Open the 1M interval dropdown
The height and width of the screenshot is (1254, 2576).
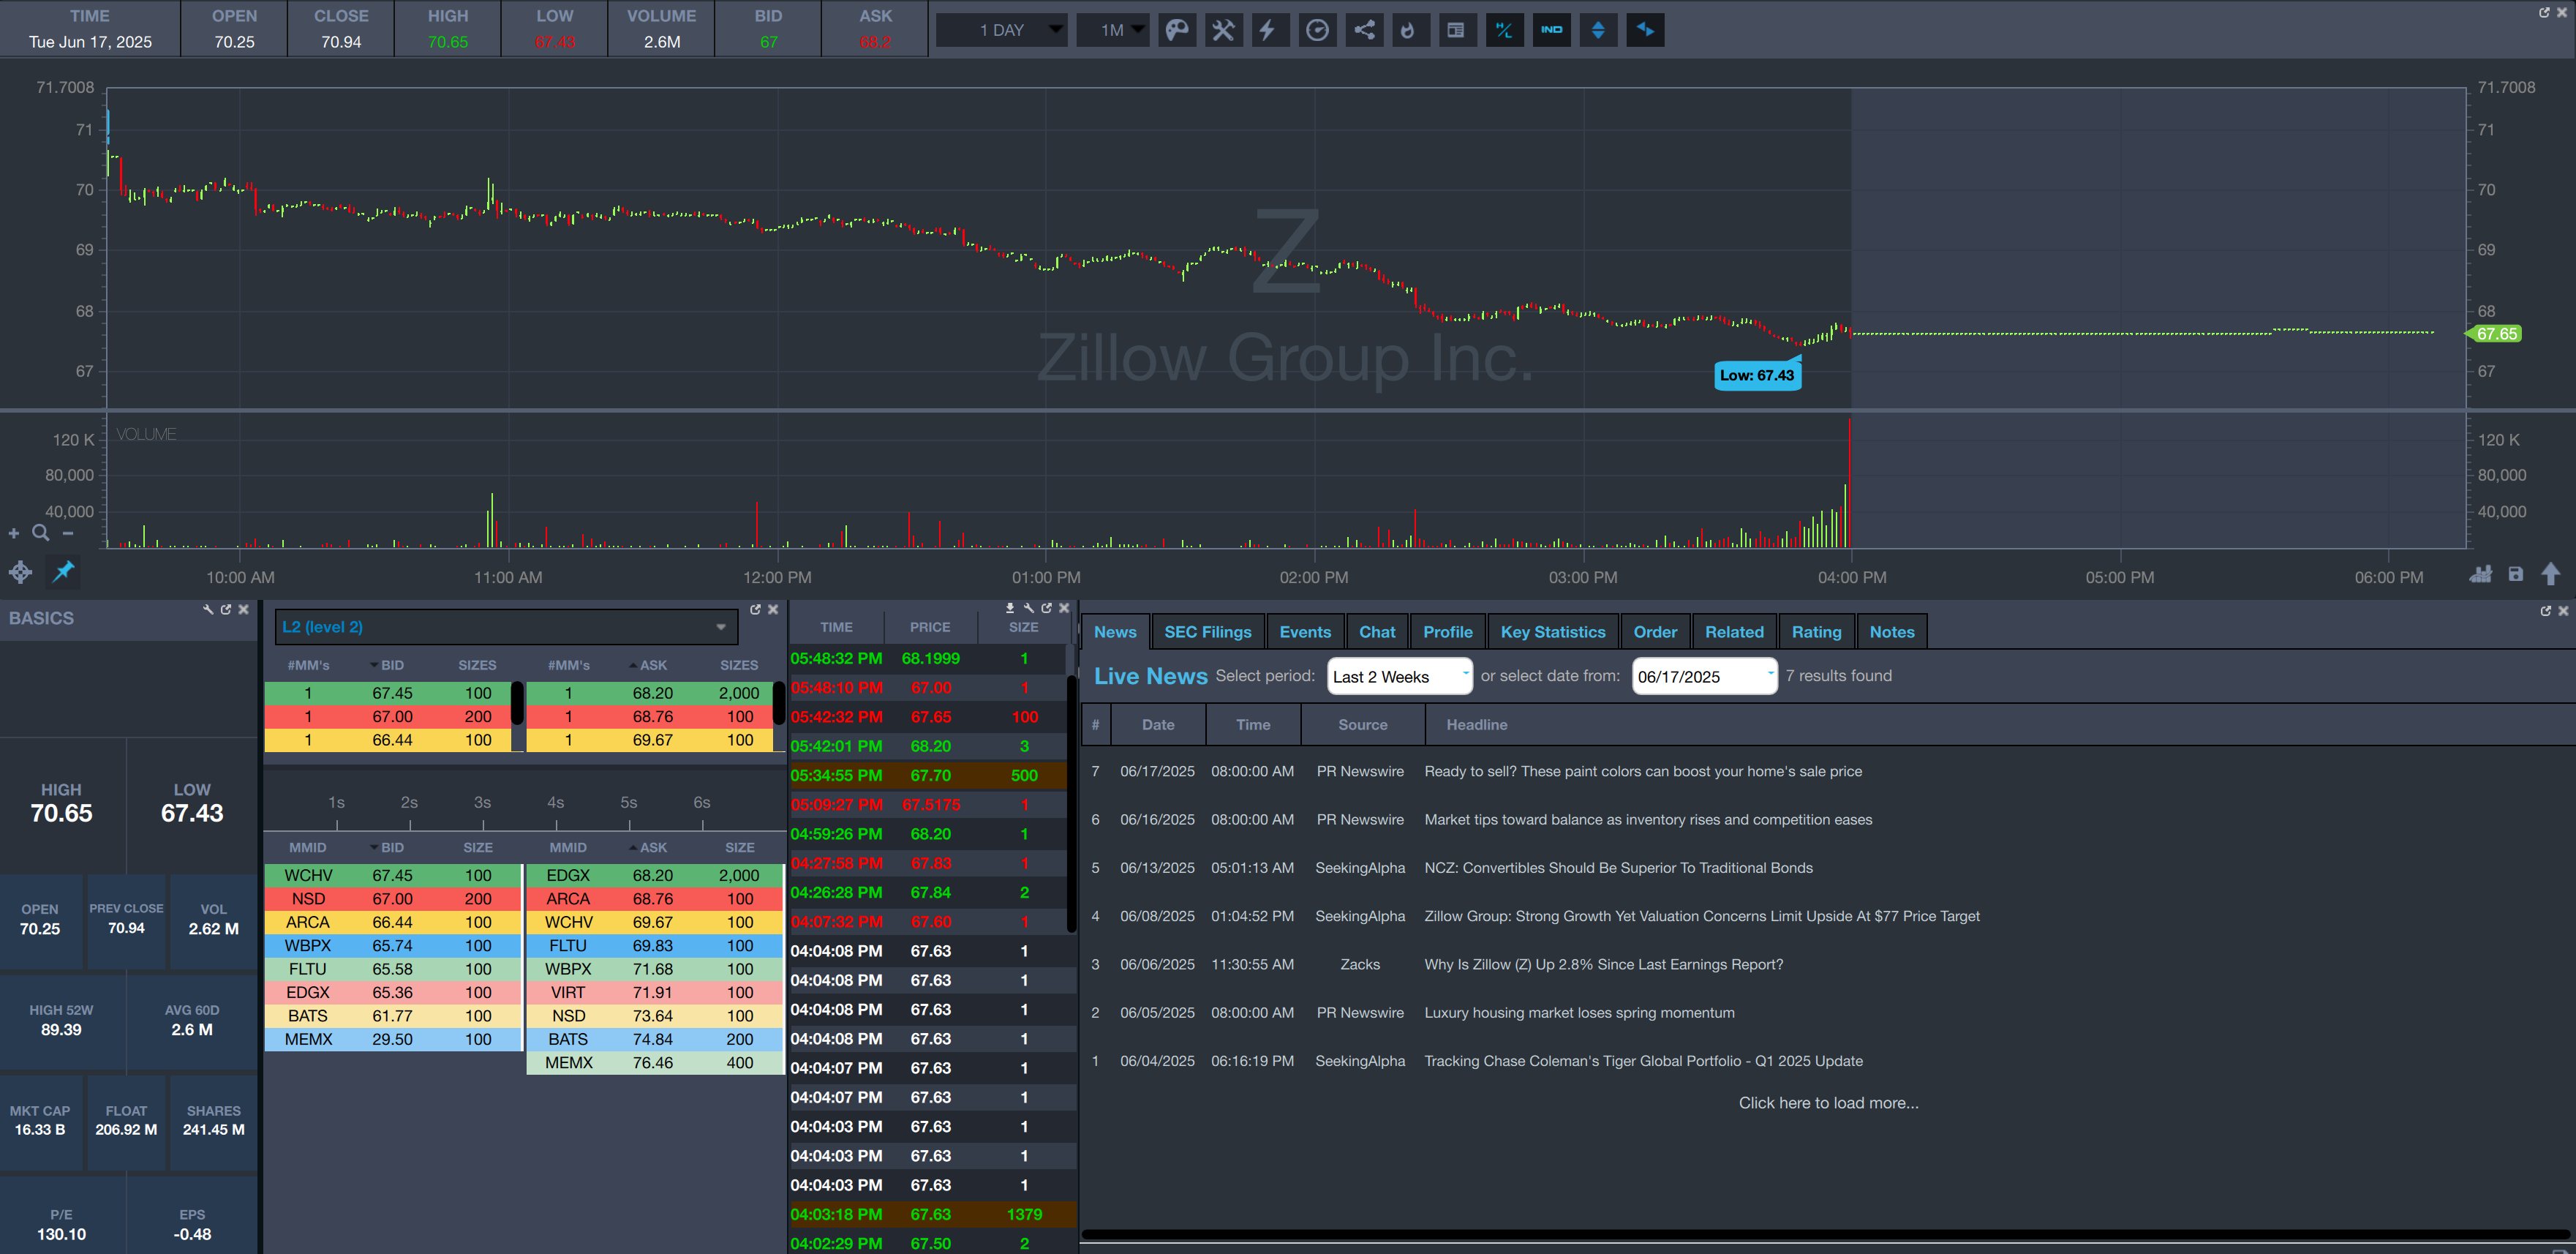coord(1113,30)
